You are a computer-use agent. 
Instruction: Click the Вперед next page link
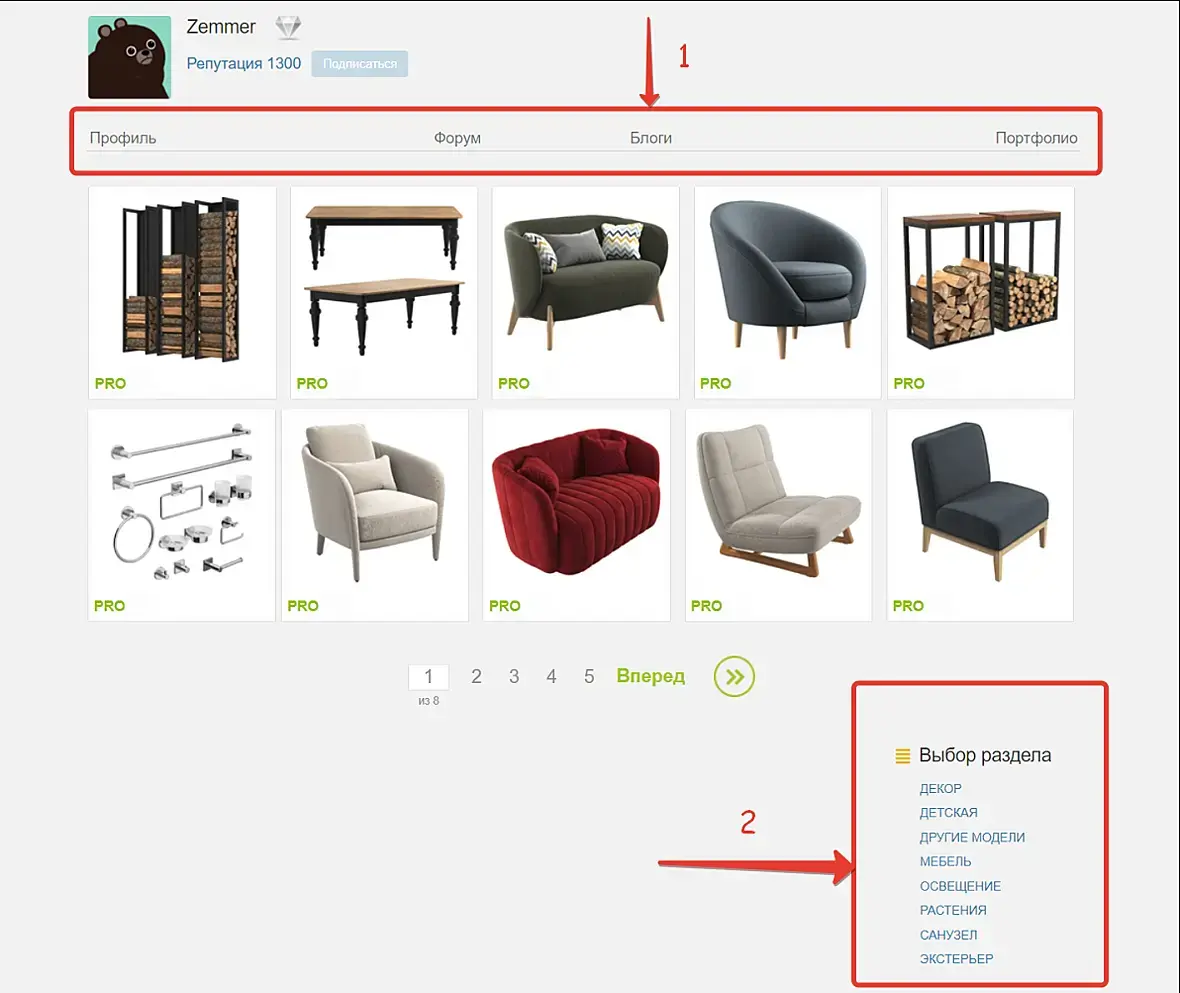point(651,676)
